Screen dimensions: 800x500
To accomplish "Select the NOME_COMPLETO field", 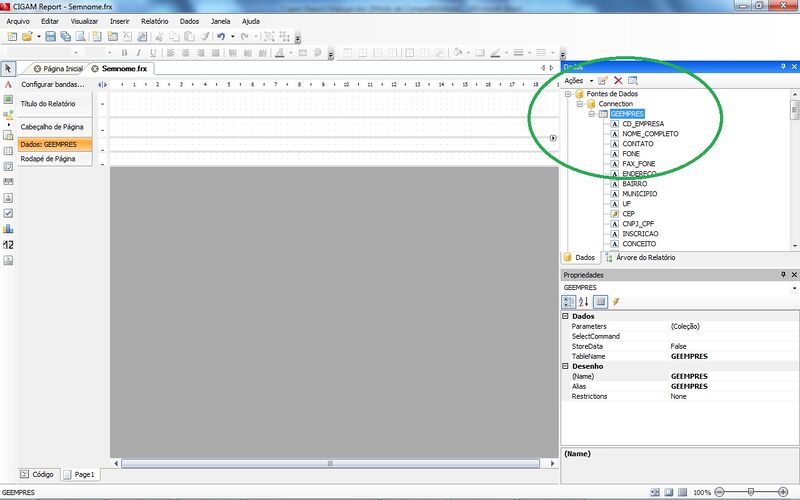I will pos(650,134).
